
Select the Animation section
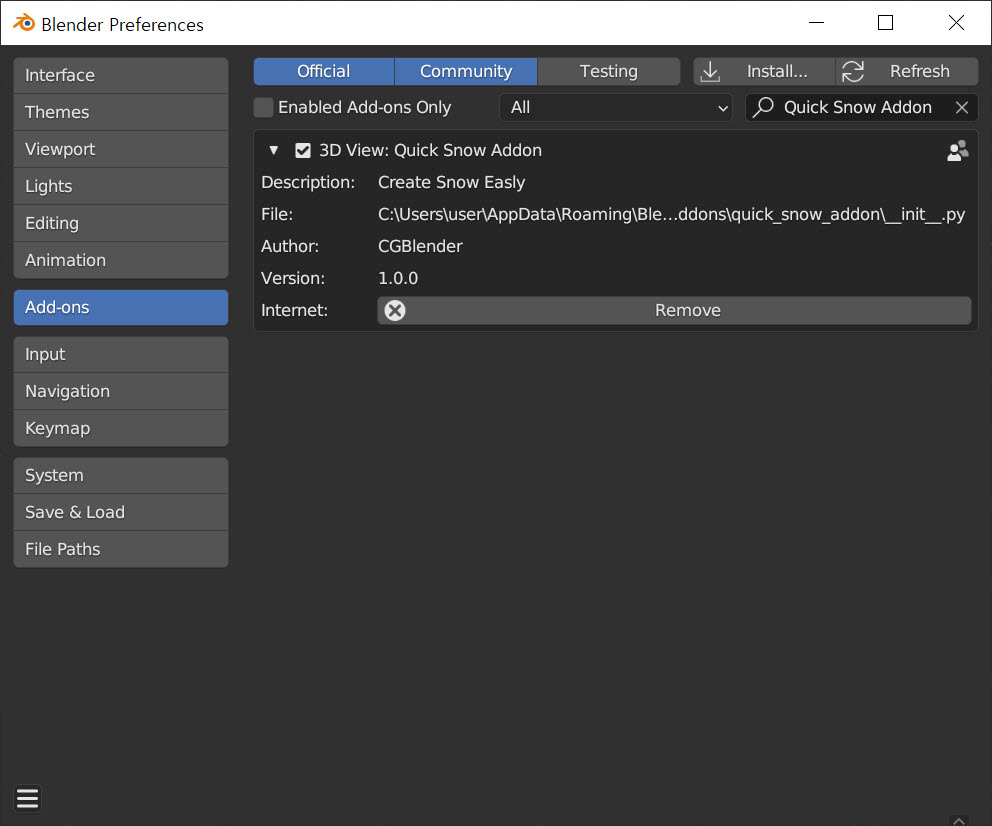coord(121,261)
